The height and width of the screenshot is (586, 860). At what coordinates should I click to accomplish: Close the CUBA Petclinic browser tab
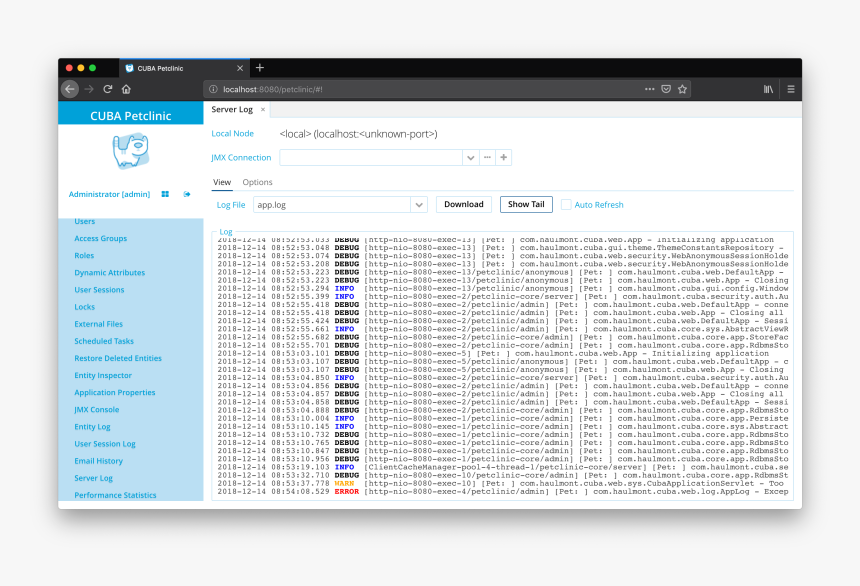240,68
